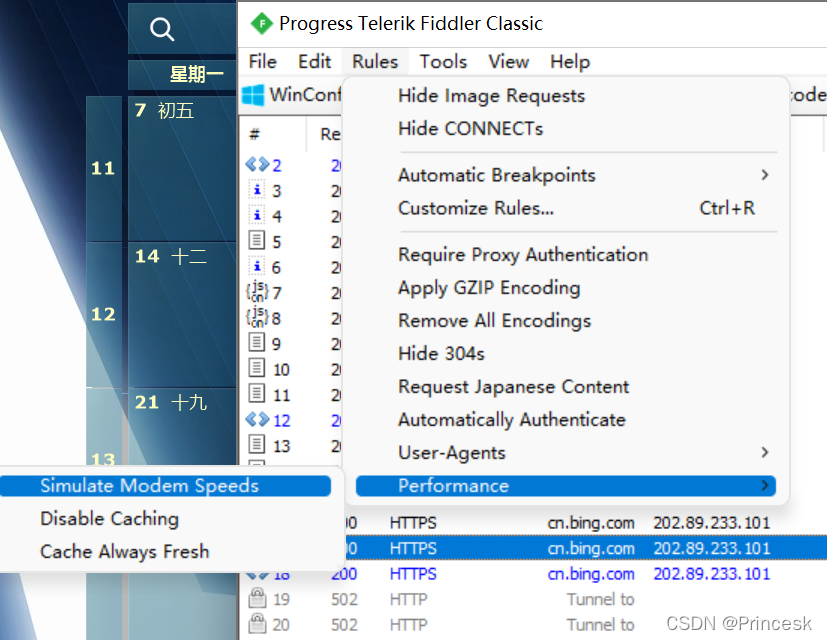
Task: Select session 10 document icon
Action: [257, 368]
